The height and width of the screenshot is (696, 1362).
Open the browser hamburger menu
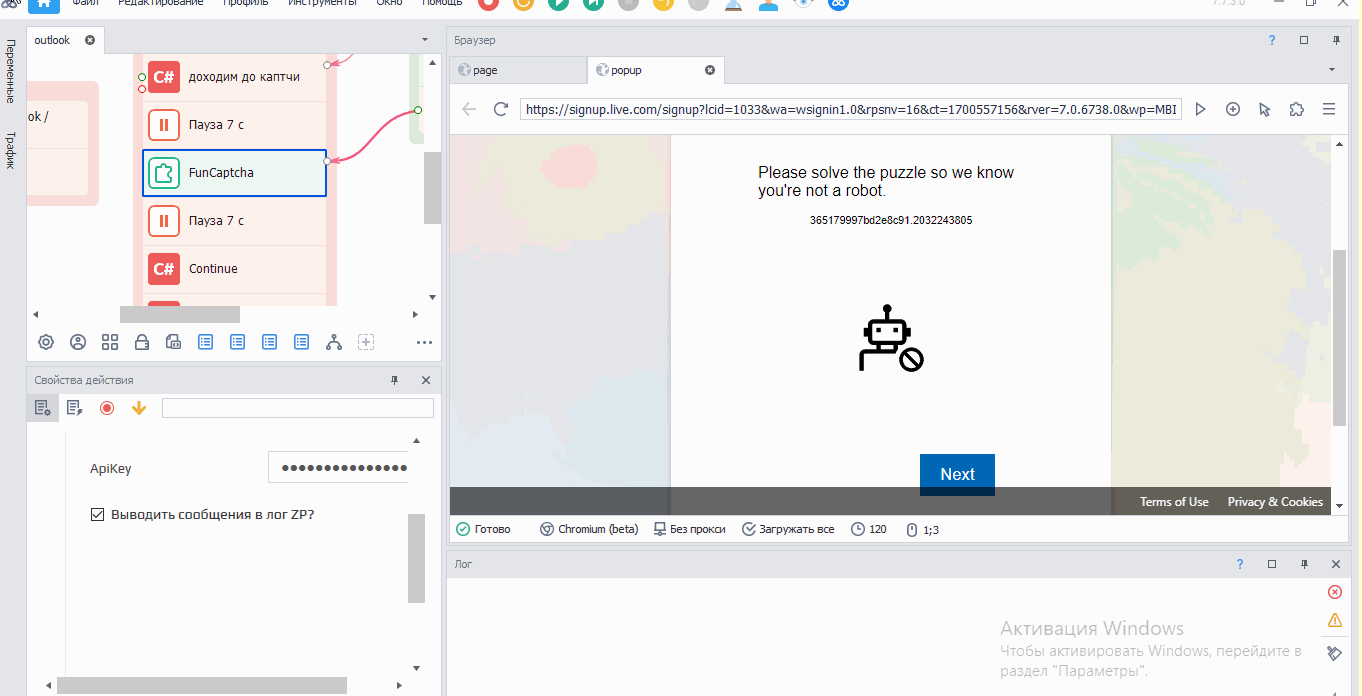[x=1329, y=109]
